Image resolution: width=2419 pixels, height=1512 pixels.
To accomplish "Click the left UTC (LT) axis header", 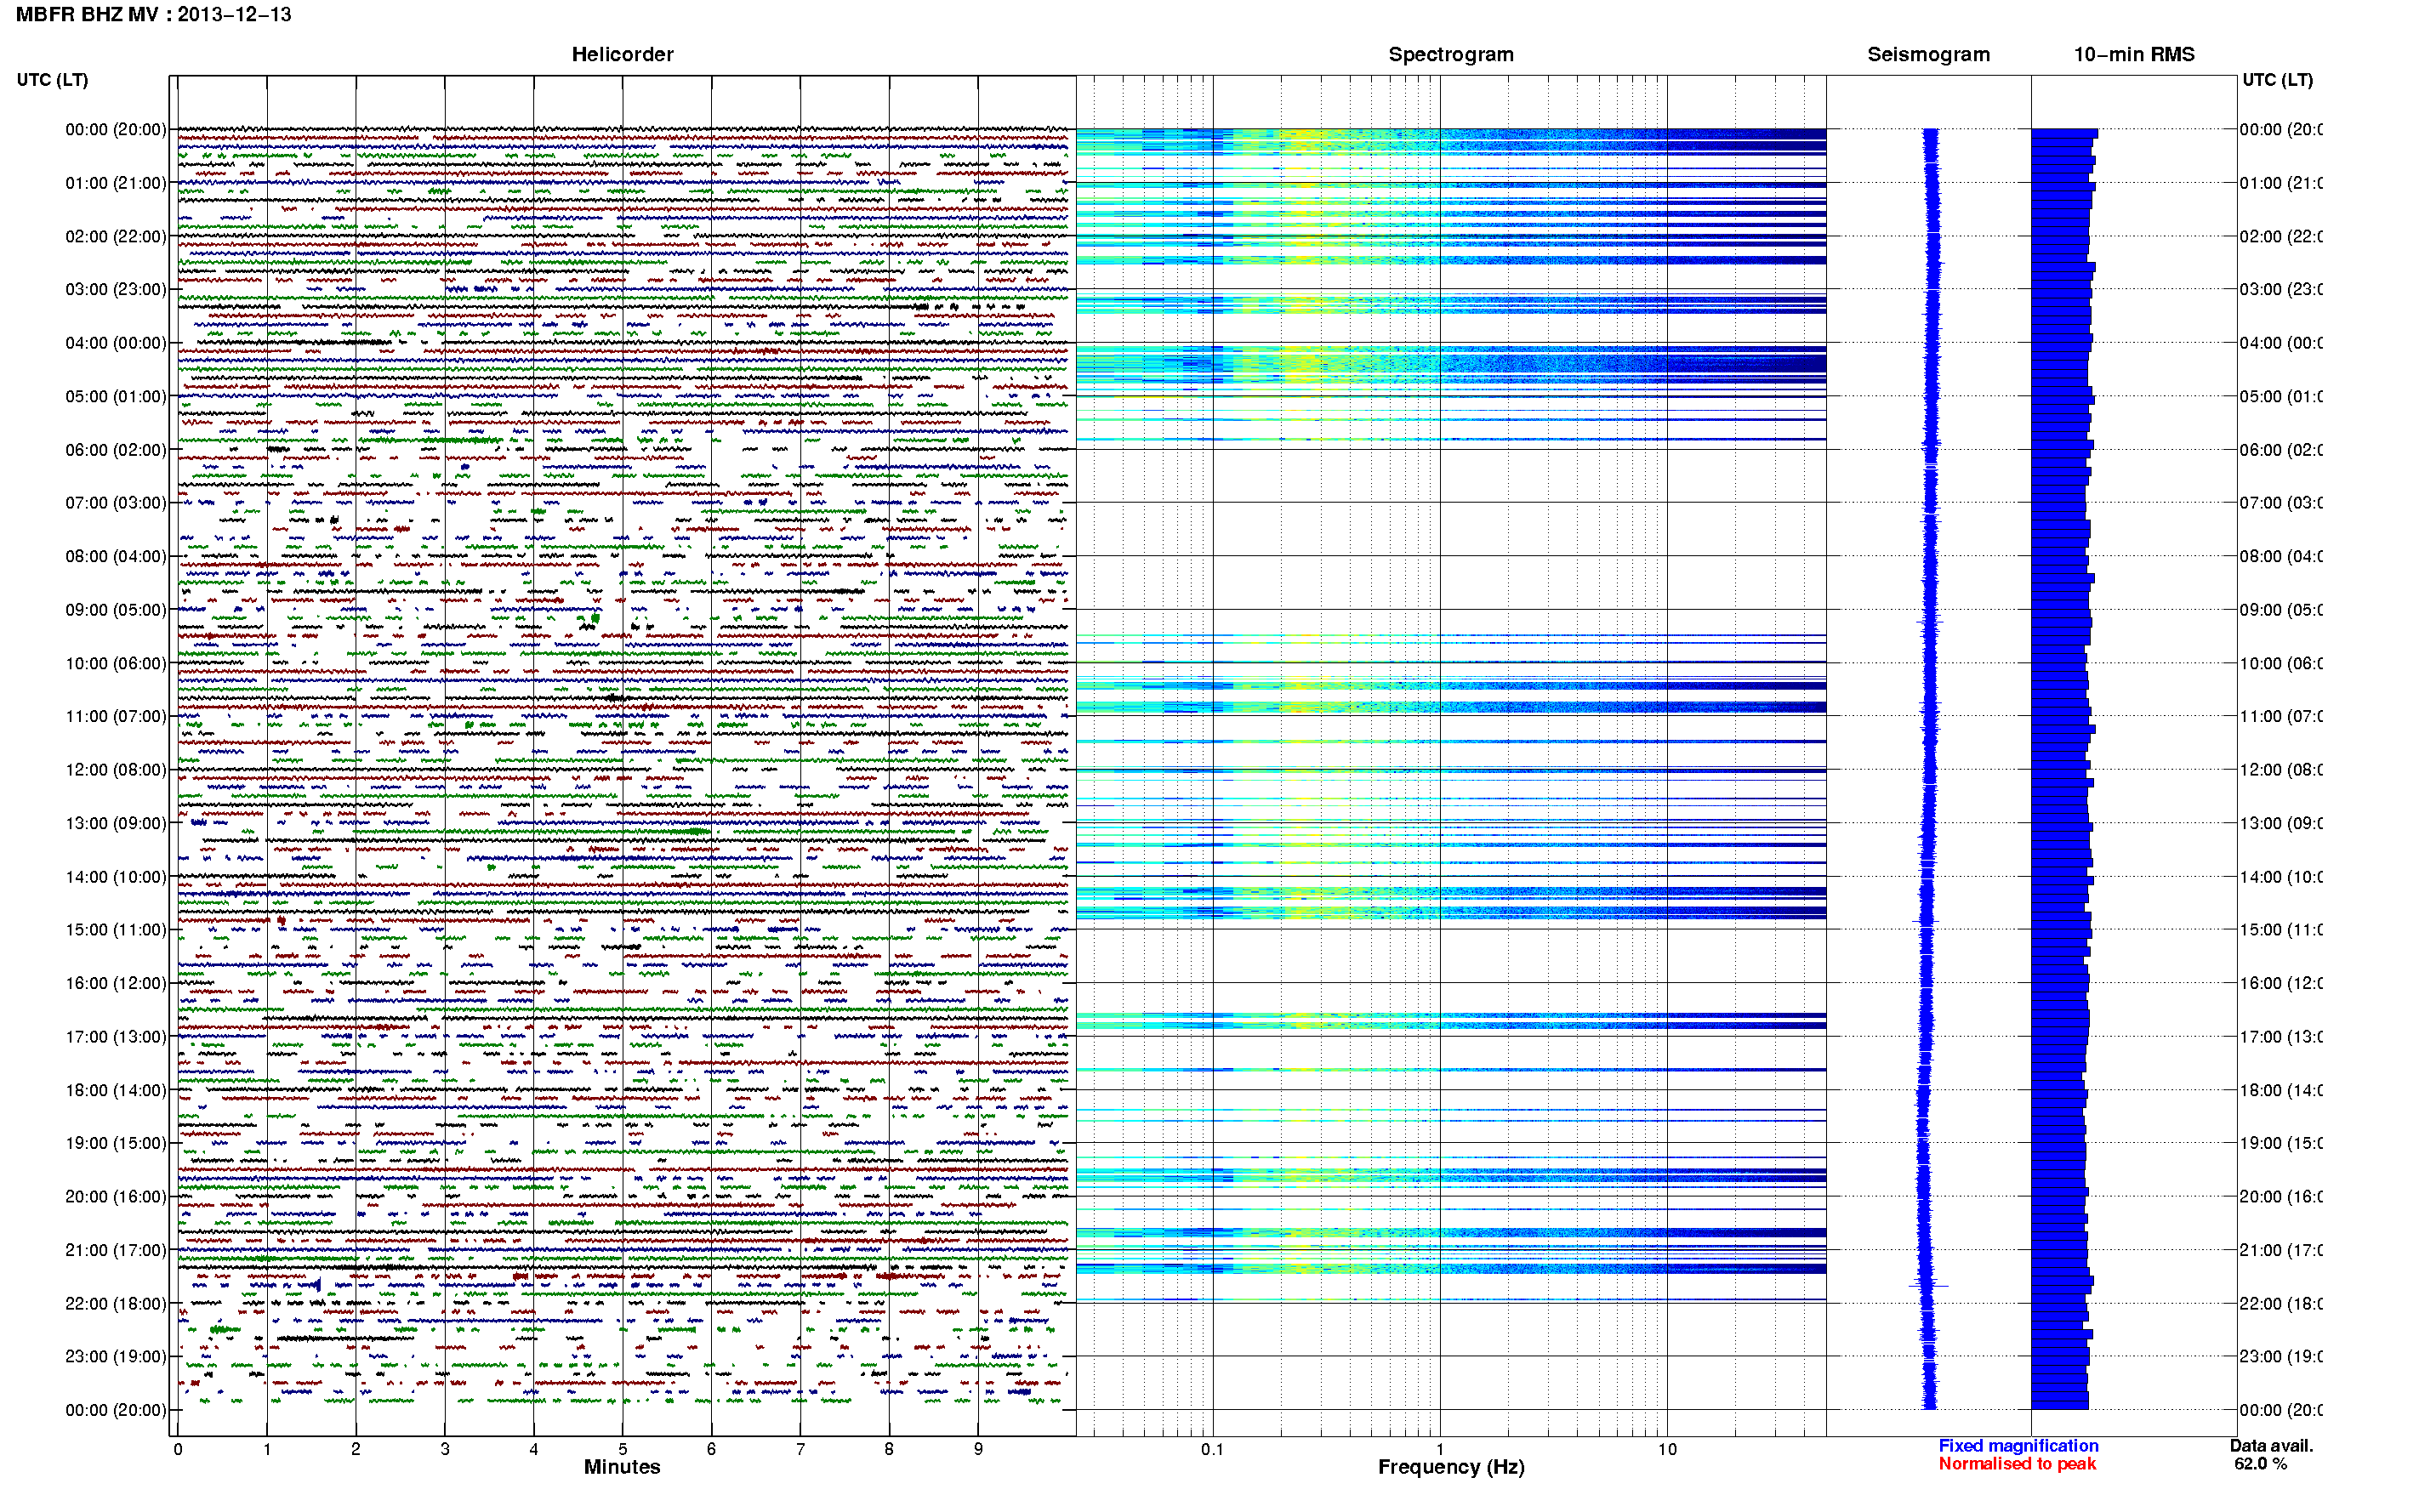I will click(52, 80).
